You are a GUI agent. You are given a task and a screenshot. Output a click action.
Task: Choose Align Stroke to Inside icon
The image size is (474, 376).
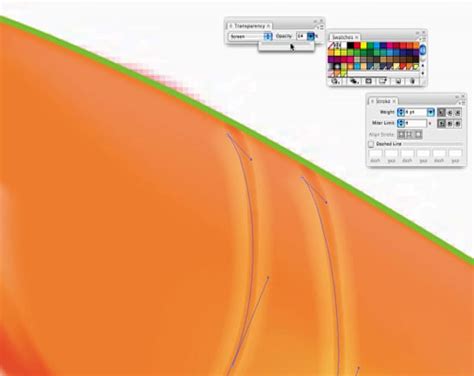pyautogui.click(x=410, y=134)
